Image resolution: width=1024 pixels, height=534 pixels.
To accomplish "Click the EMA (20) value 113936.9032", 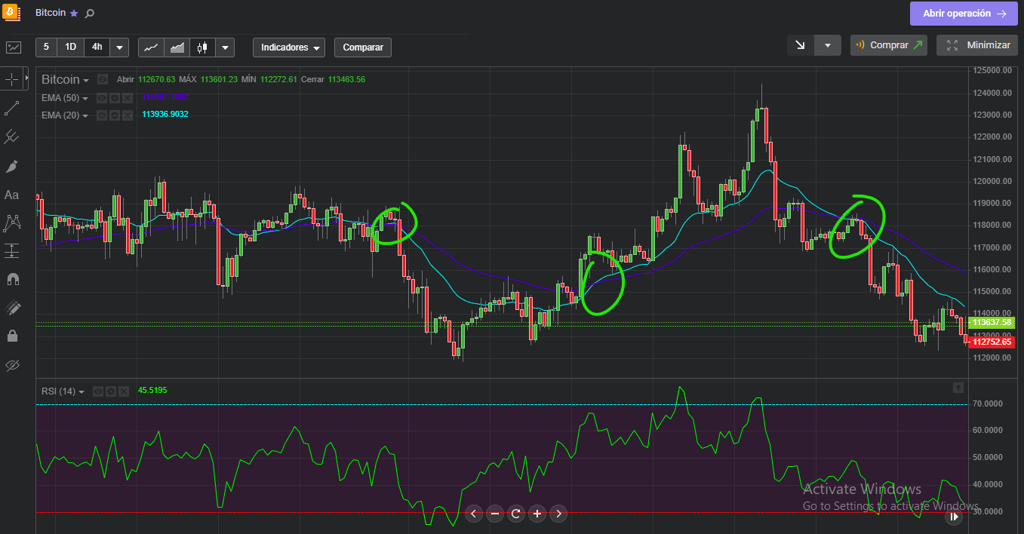I will coord(165,114).
